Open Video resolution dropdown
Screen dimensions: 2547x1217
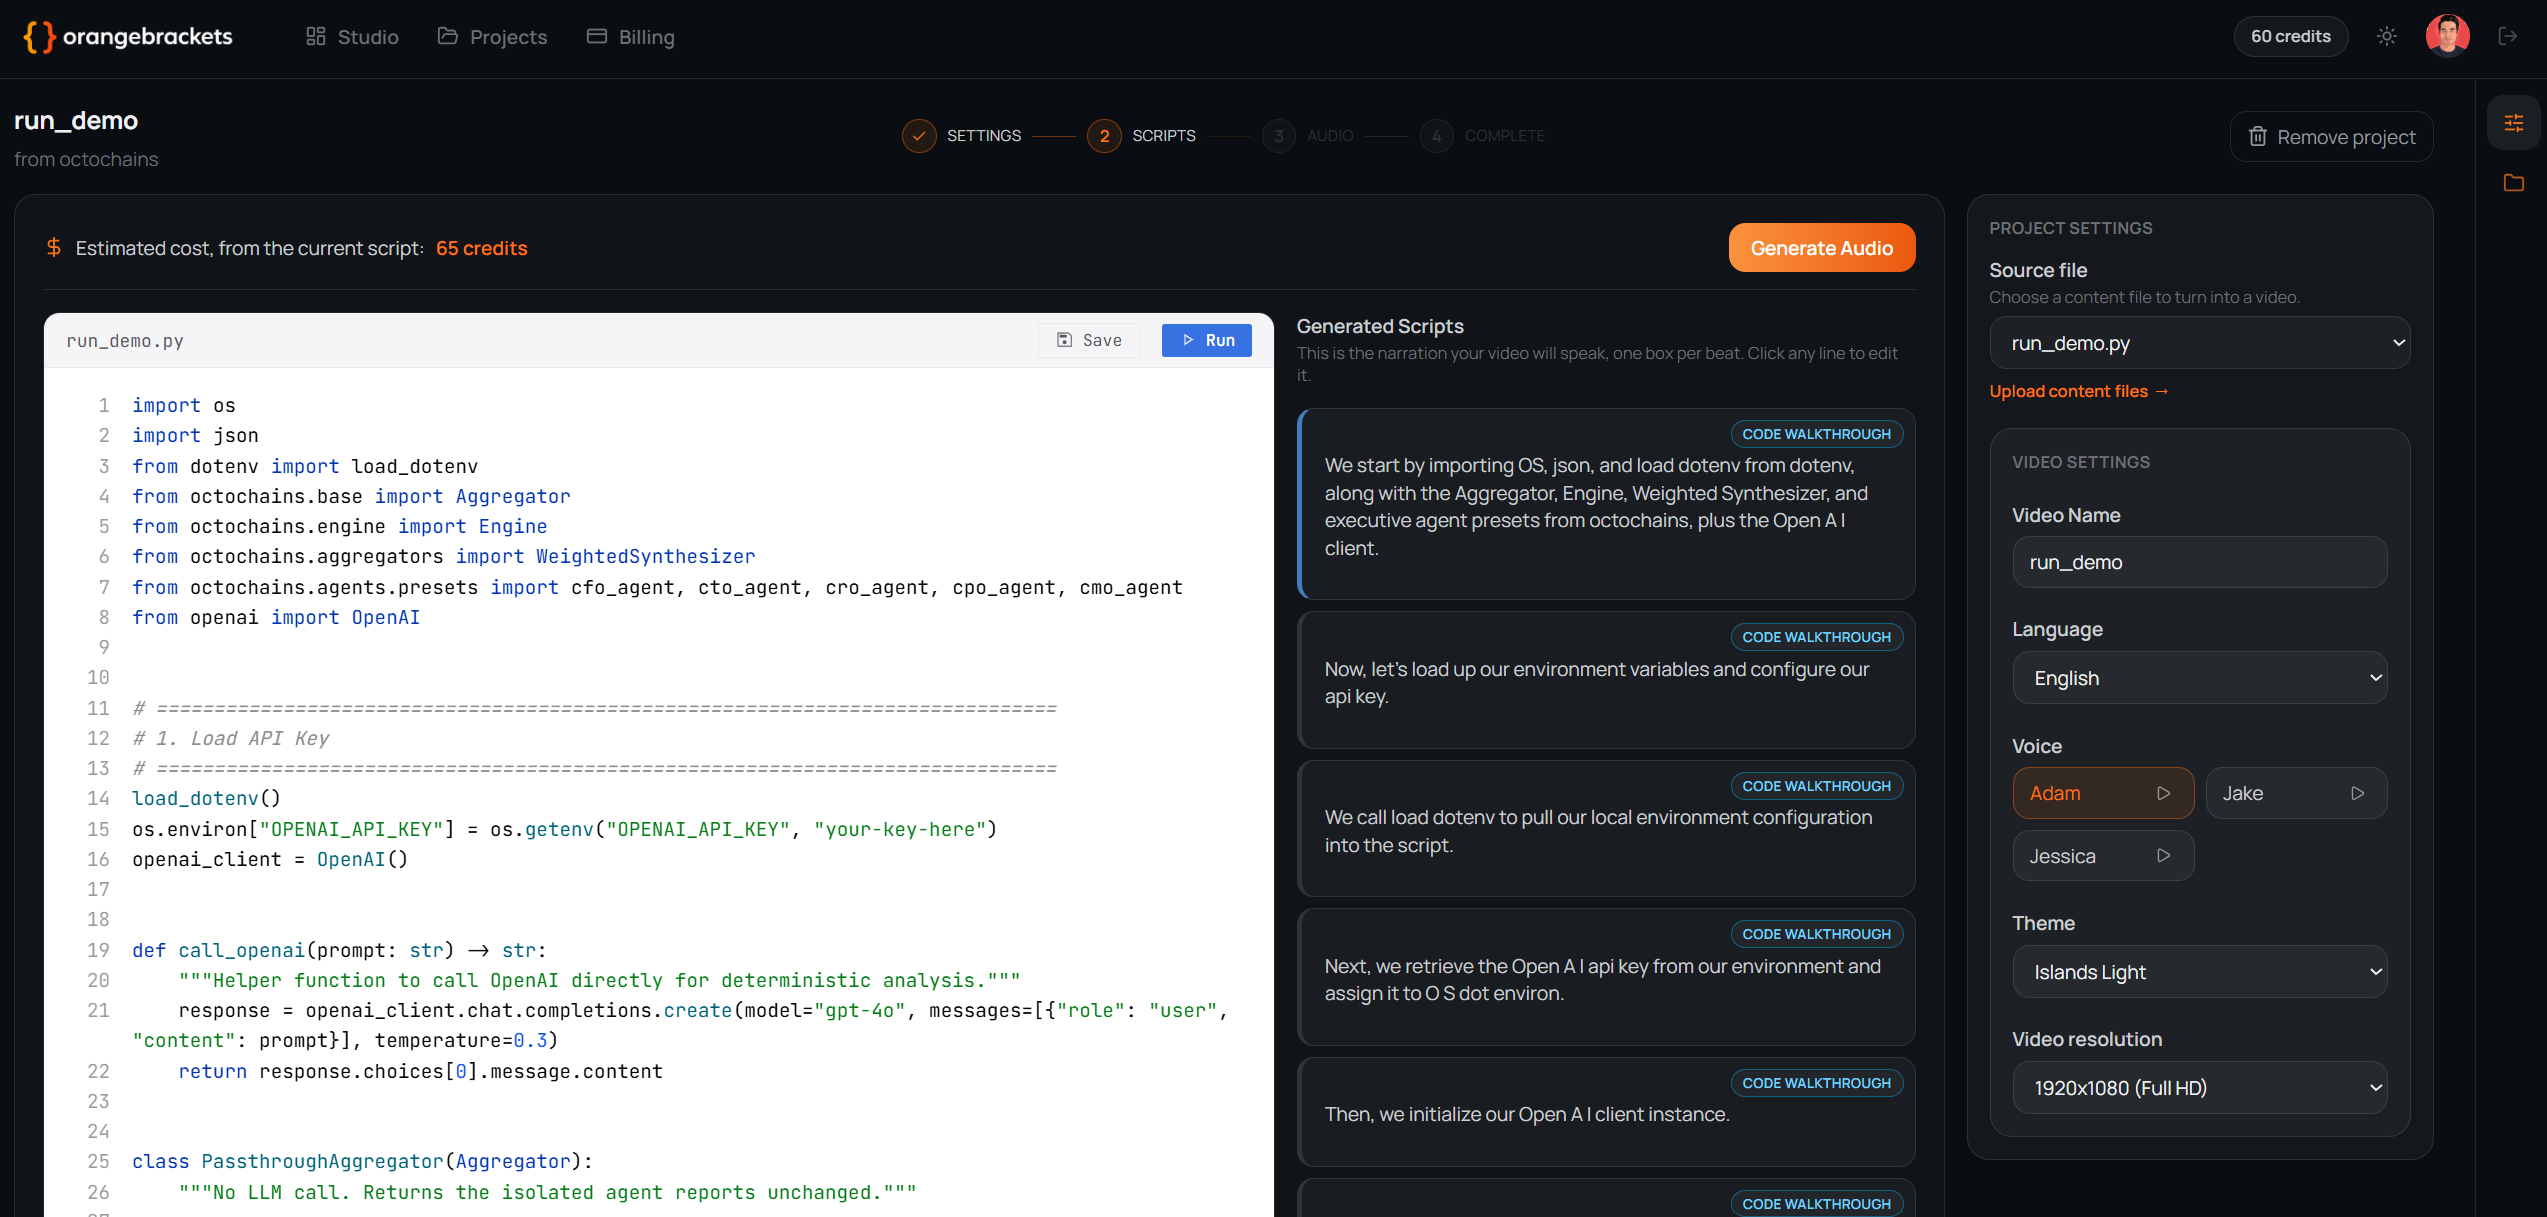(x=2200, y=1088)
